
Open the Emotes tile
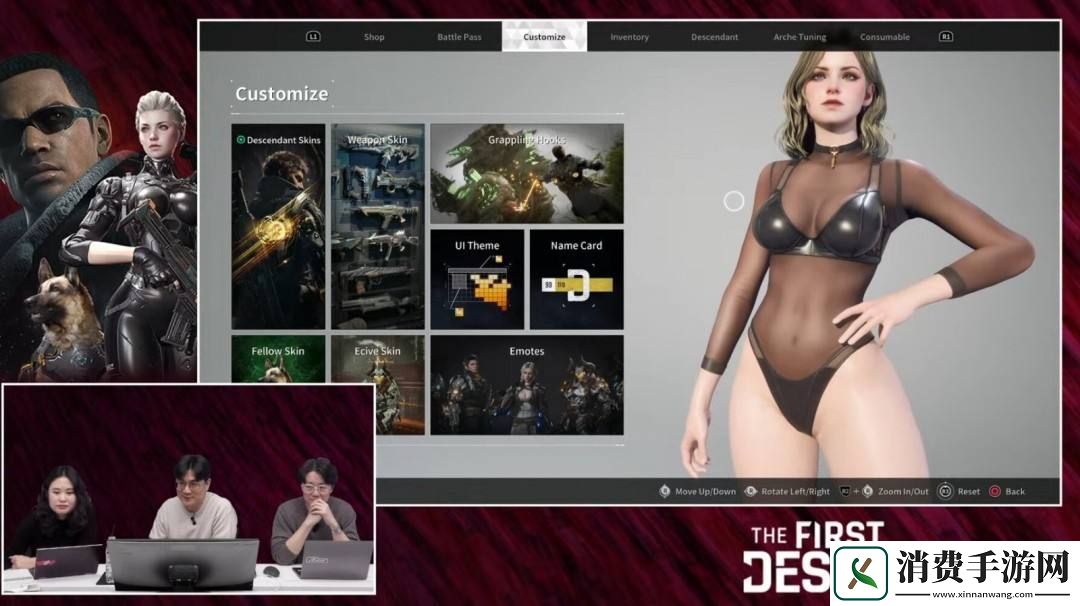(527, 385)
